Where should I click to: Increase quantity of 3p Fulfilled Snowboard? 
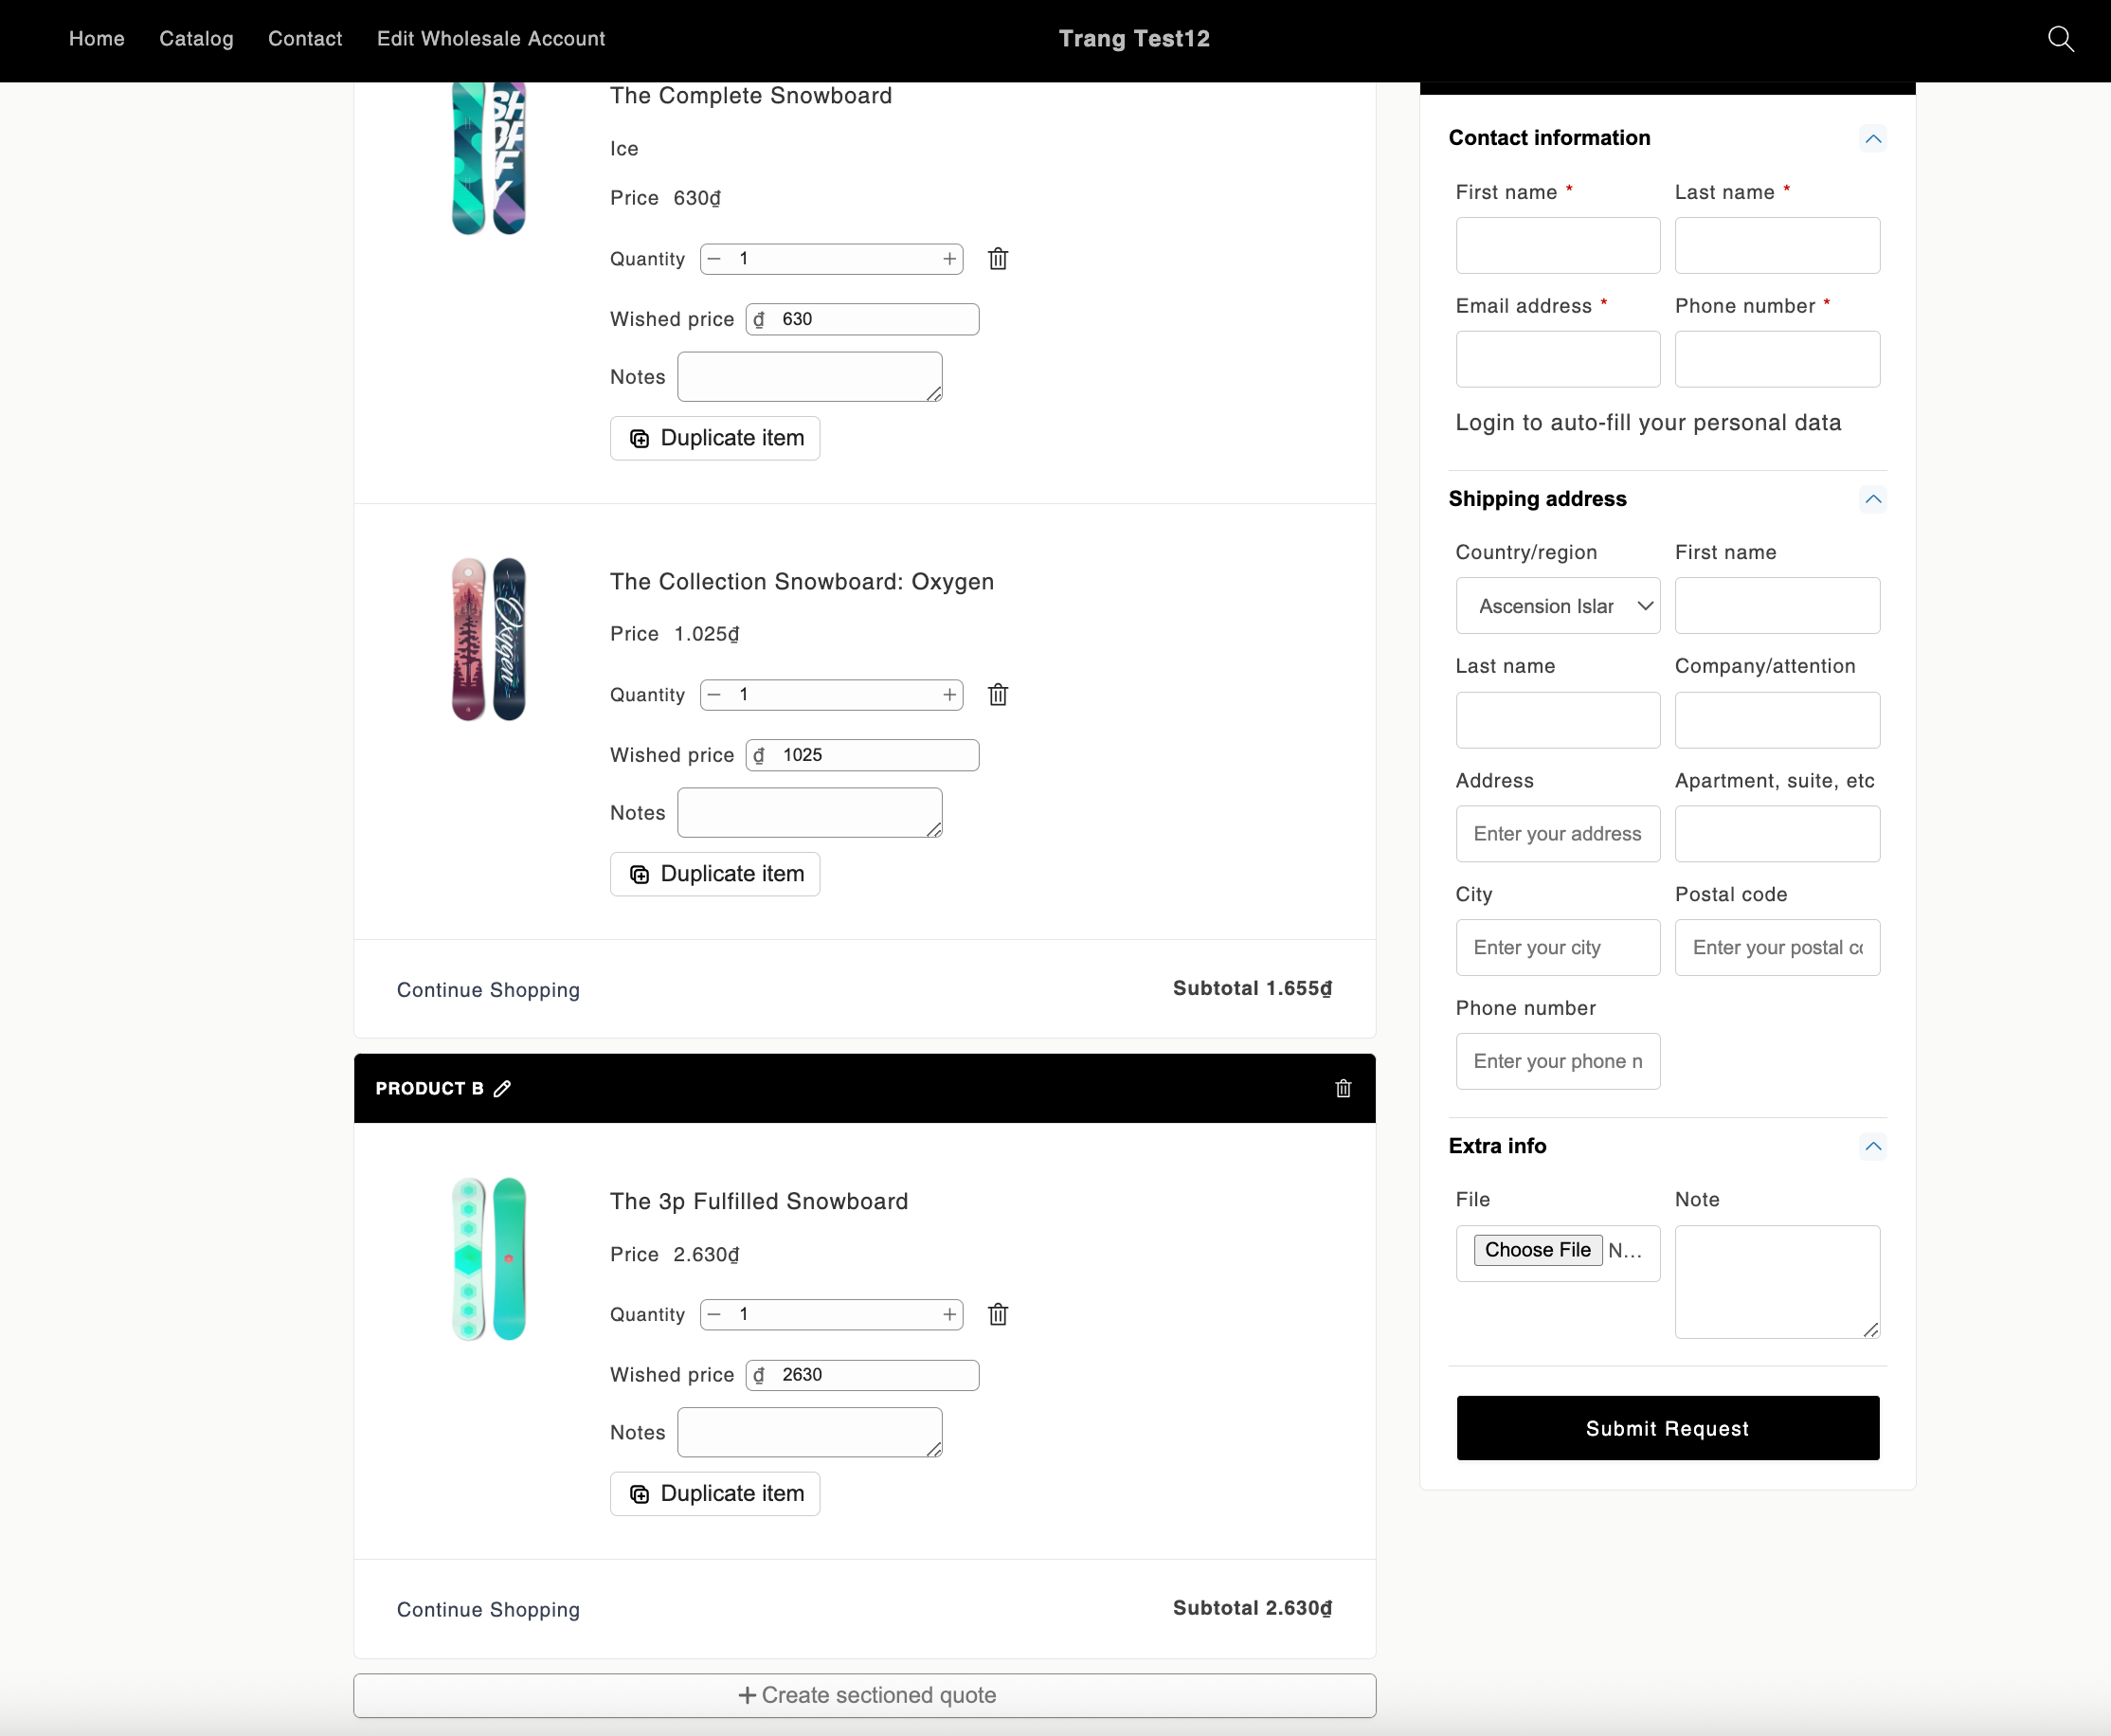(950, 1315)
